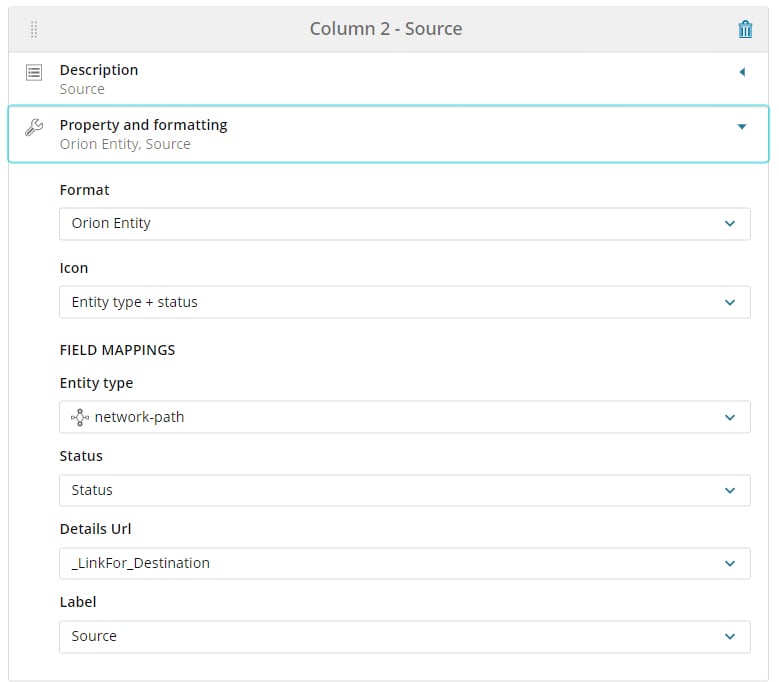
Task: Open the Entity type dropdown
Action: 404,417
